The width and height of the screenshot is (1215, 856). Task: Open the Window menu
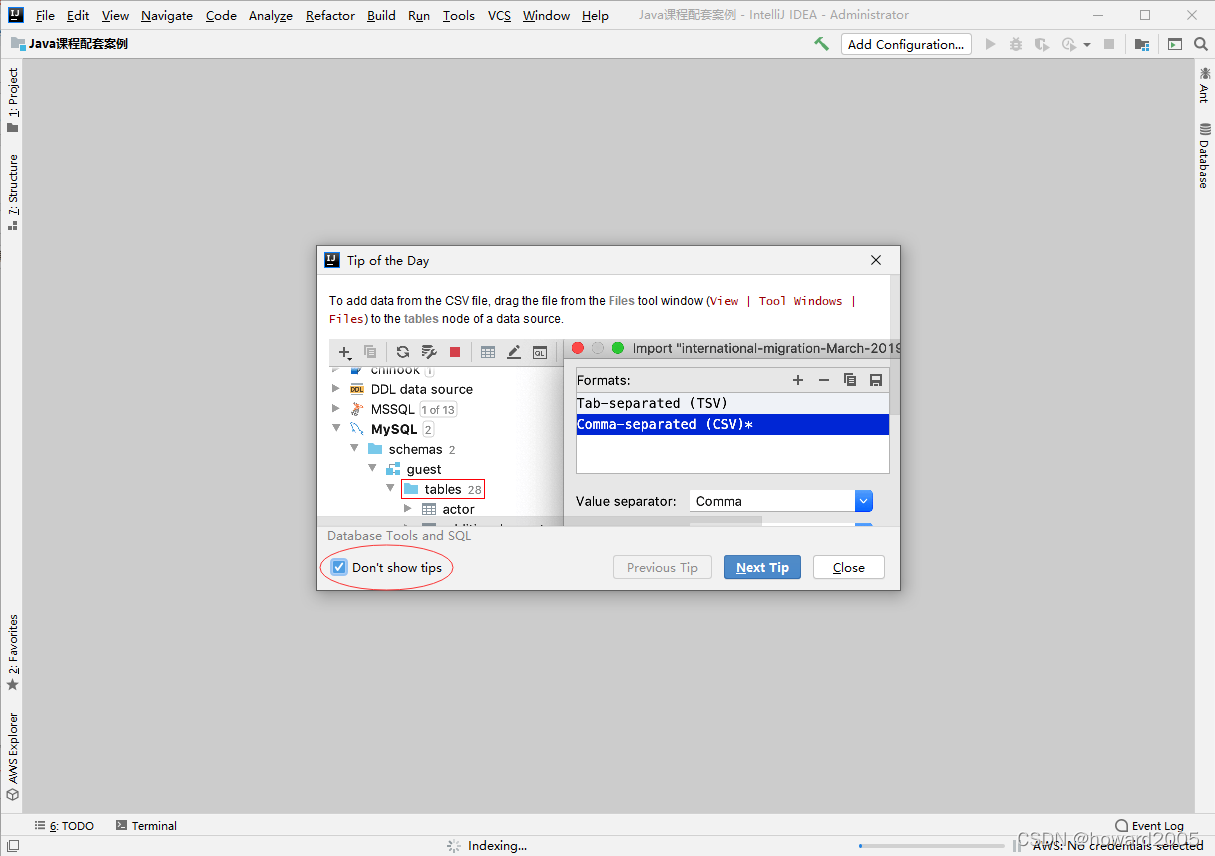tap(546, 15)
